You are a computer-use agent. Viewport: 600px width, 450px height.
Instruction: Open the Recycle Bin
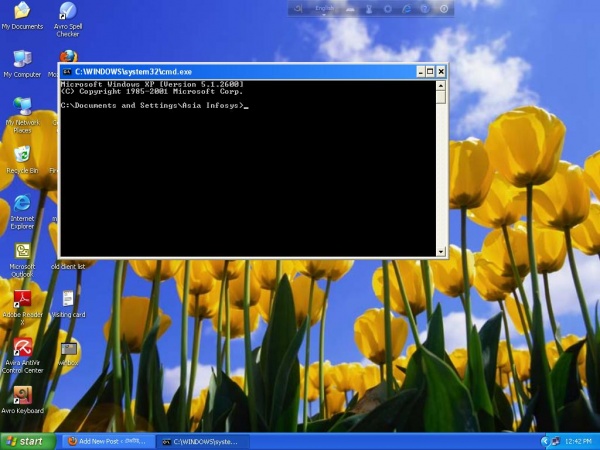click(x=22, y=160)
